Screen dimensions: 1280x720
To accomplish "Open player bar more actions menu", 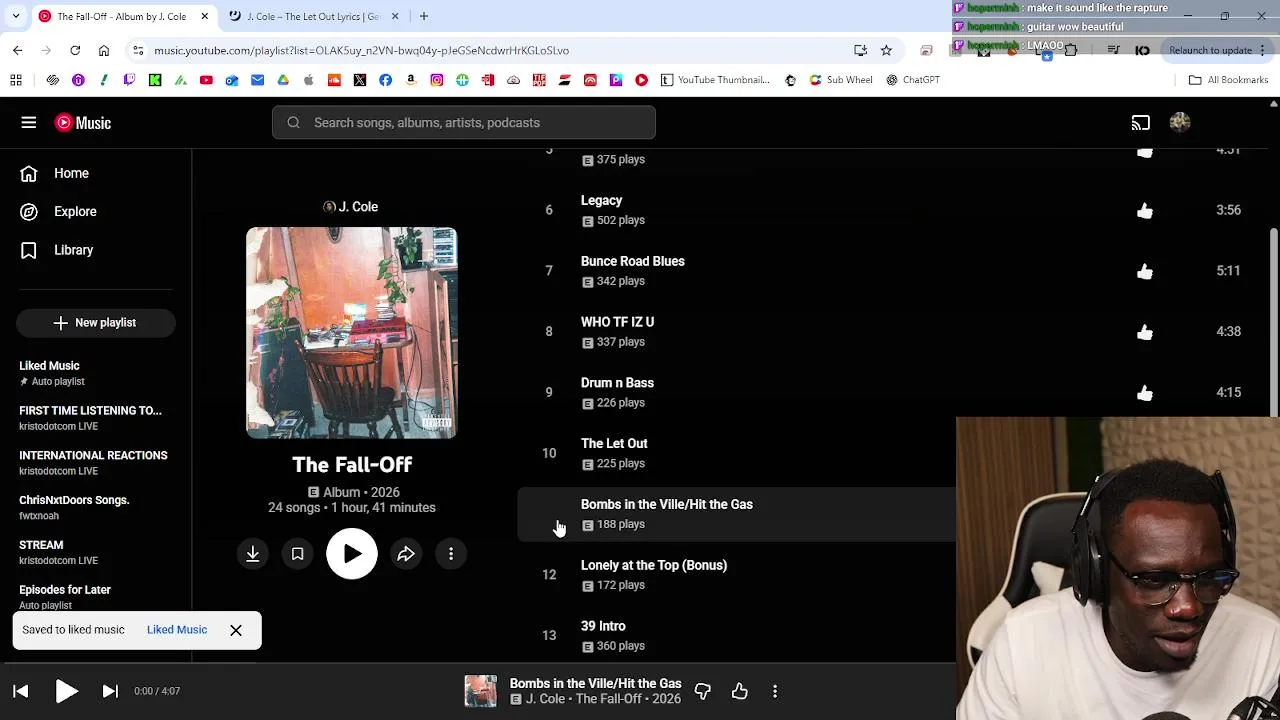I will point(775,691).
